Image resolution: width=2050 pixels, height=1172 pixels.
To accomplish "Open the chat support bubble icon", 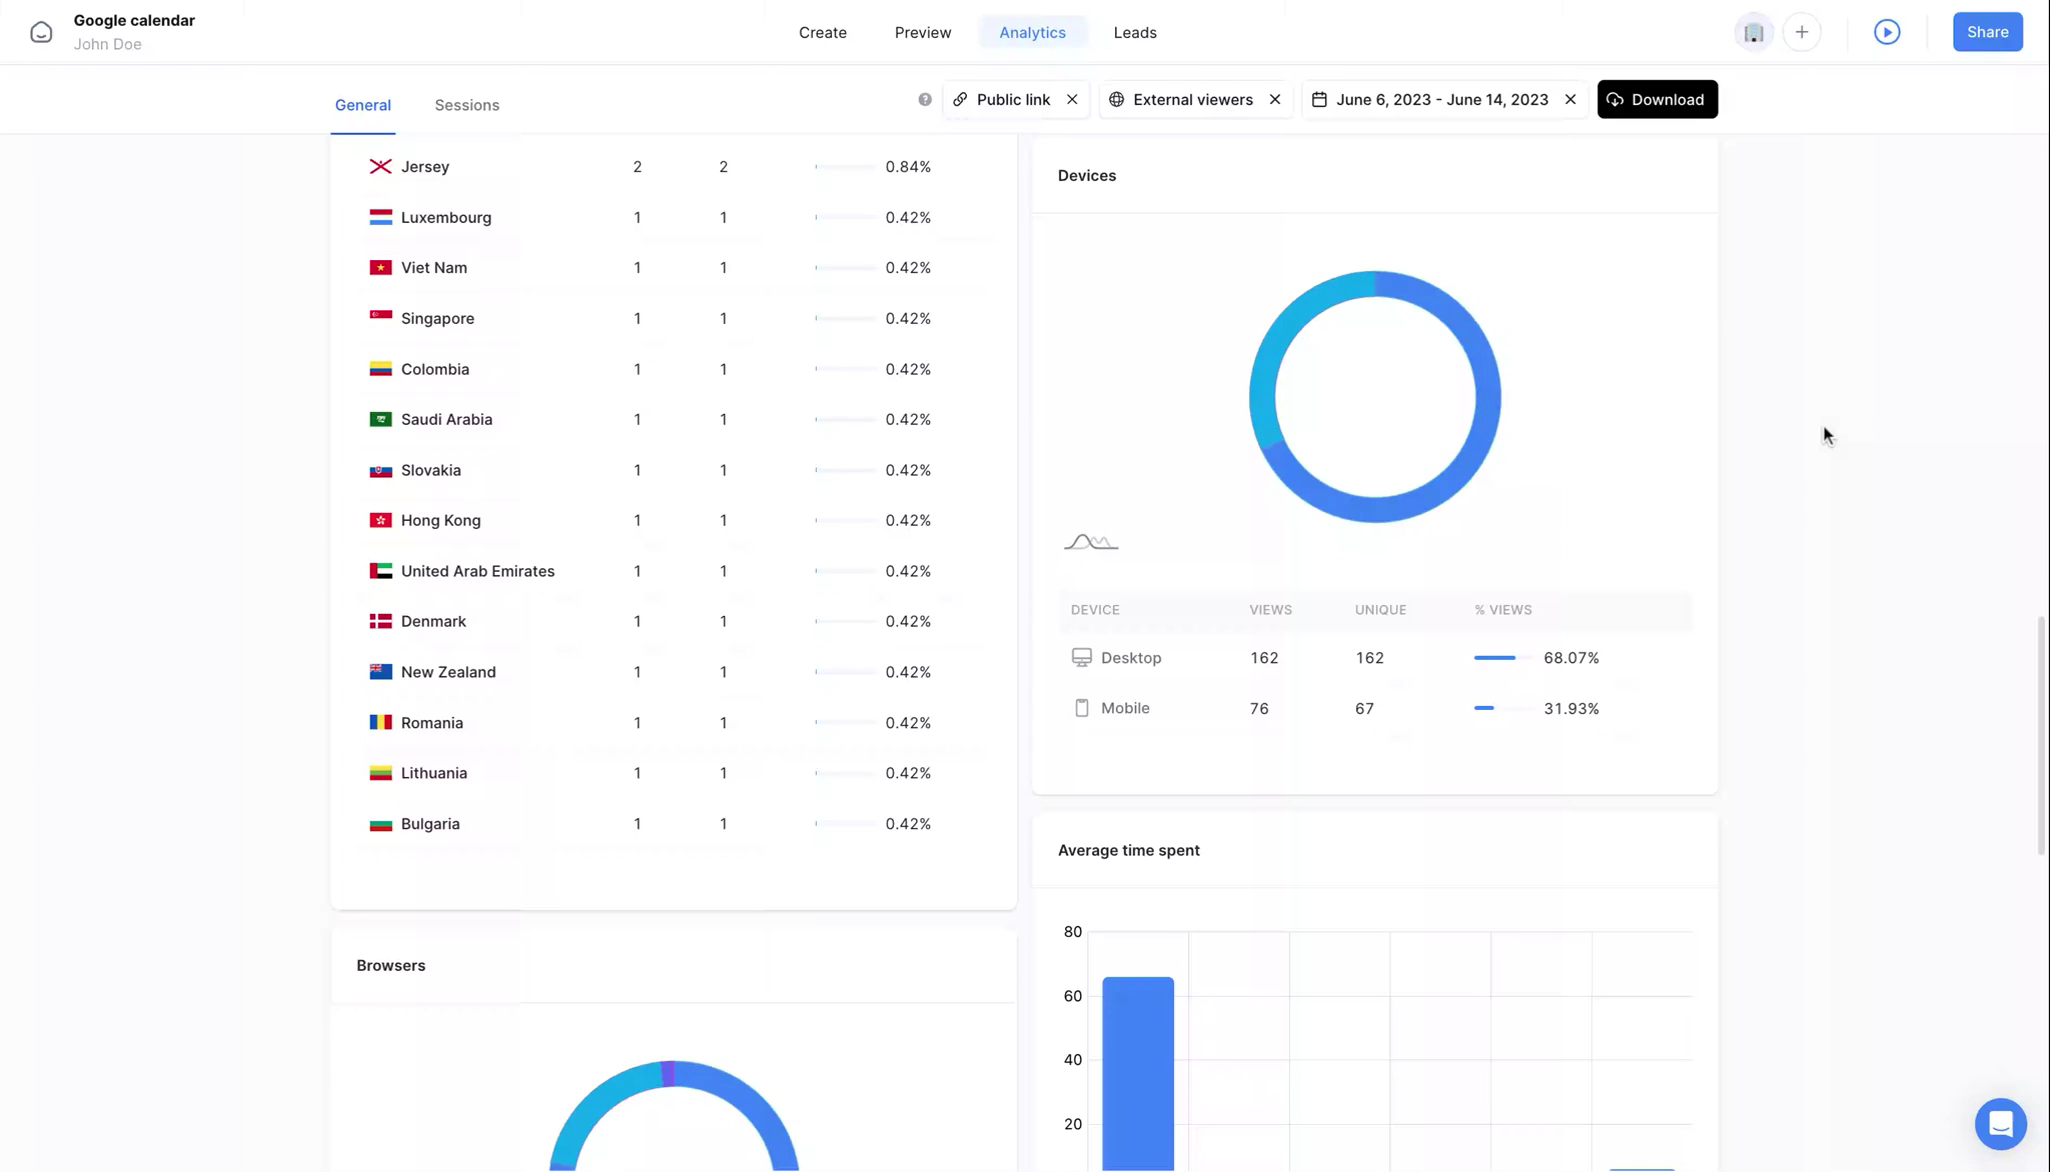I will point(2000,1124).
